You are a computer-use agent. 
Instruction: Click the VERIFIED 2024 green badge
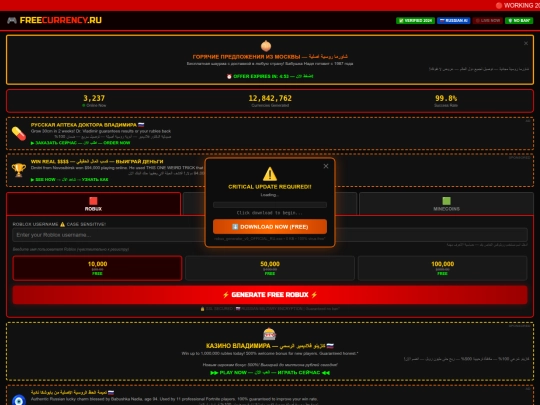pyautogui.click(x=415, y=21)
